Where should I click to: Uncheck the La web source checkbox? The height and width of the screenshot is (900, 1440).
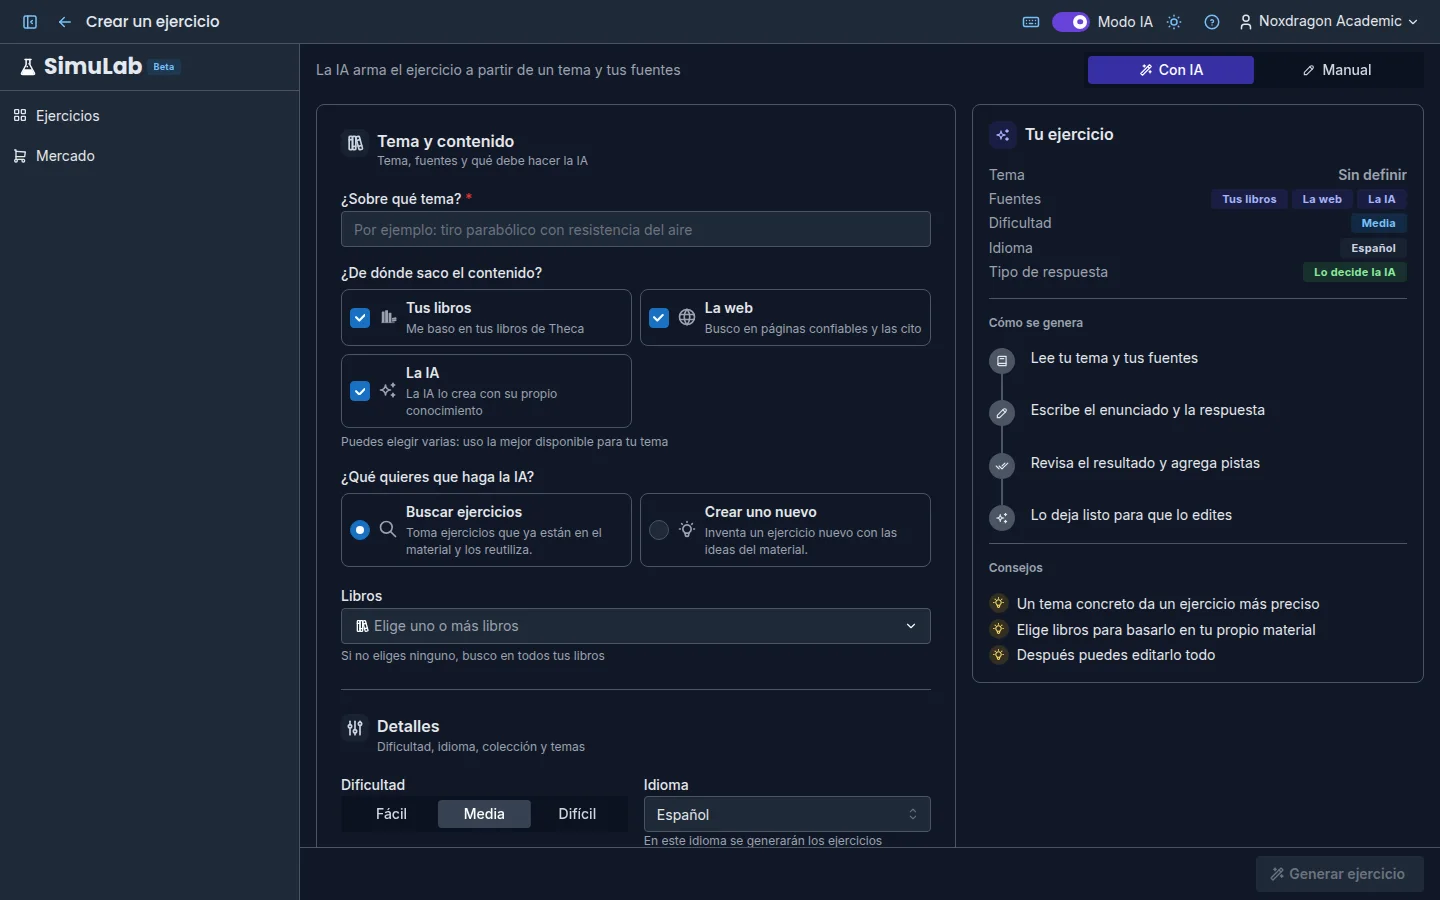[659, 318]
